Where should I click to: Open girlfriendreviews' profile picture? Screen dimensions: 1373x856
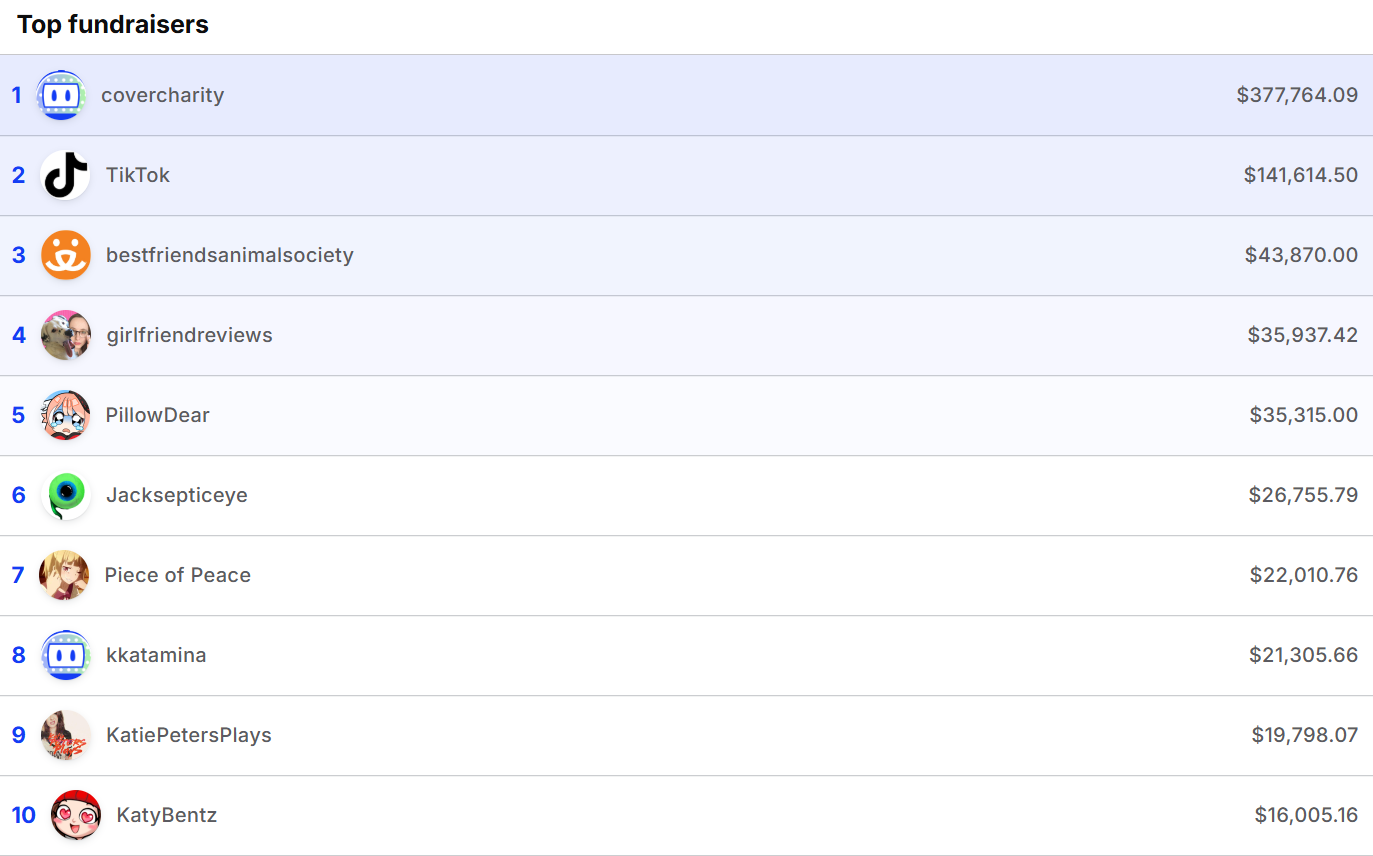[66, 335]
